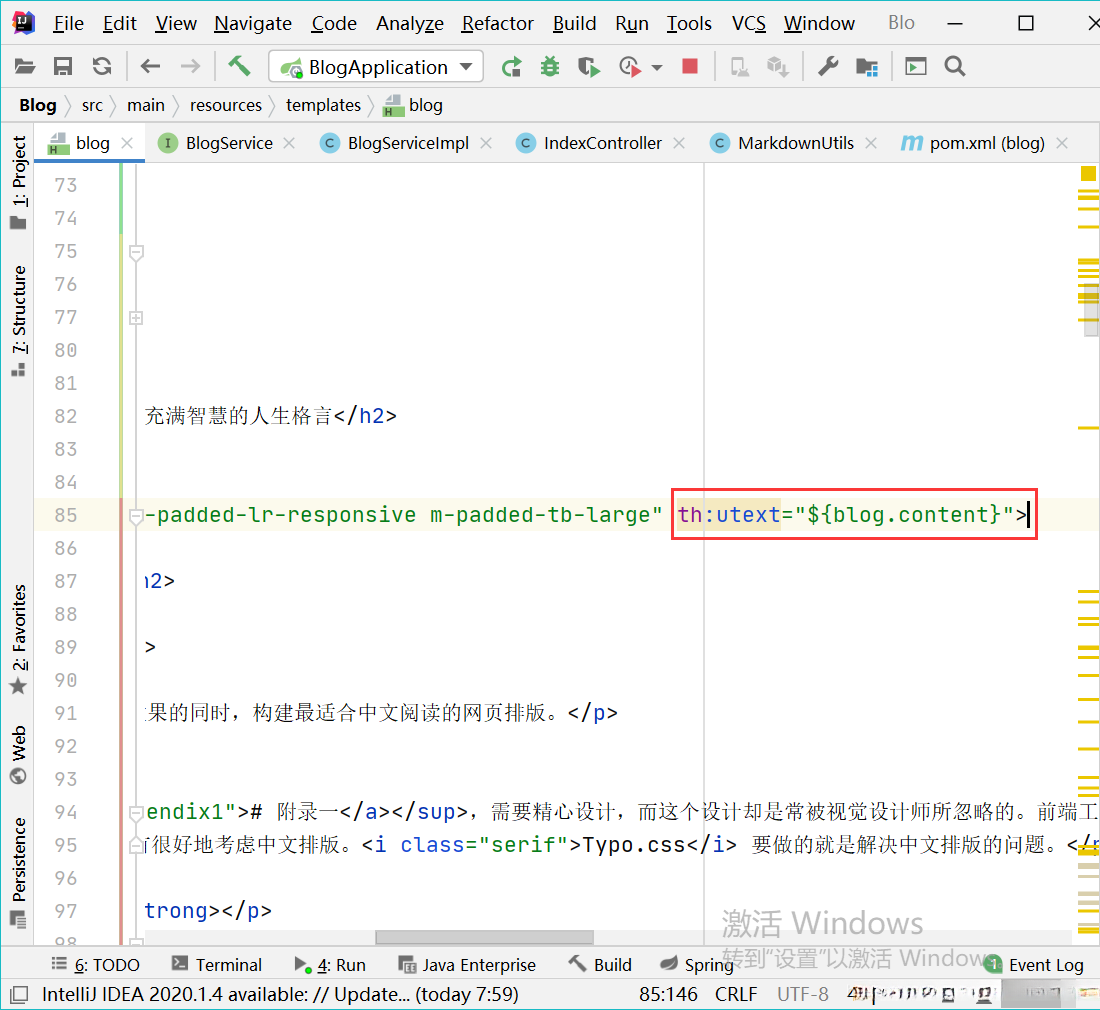Open the VCS menu
Image resolution: width=1100 pixels, height=1010 pixels.
pyautogui.click(x=749, y=23)
